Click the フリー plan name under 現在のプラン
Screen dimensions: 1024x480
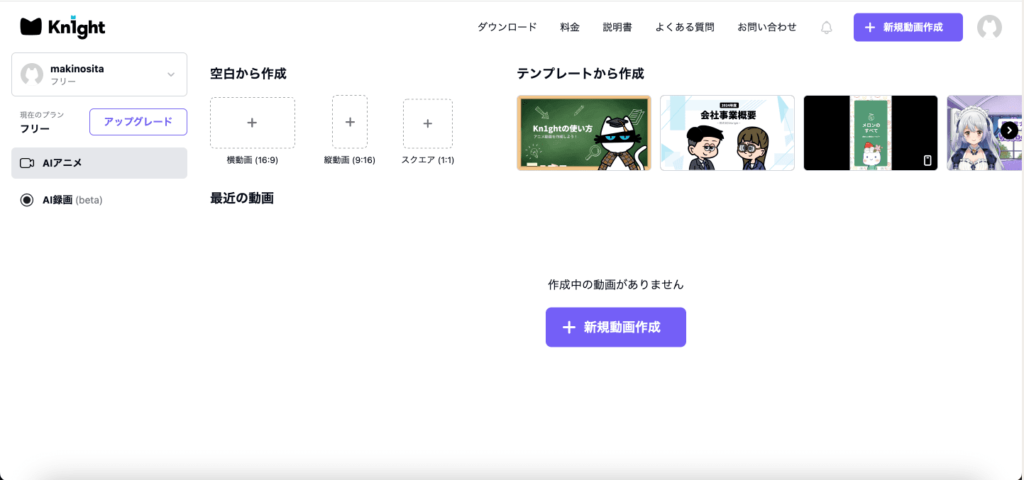(x=35, y=129)
